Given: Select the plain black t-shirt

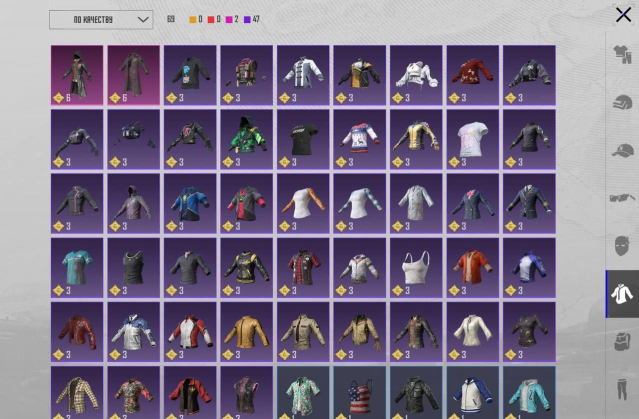Looking at the screenshot, I should click(303, 139).
